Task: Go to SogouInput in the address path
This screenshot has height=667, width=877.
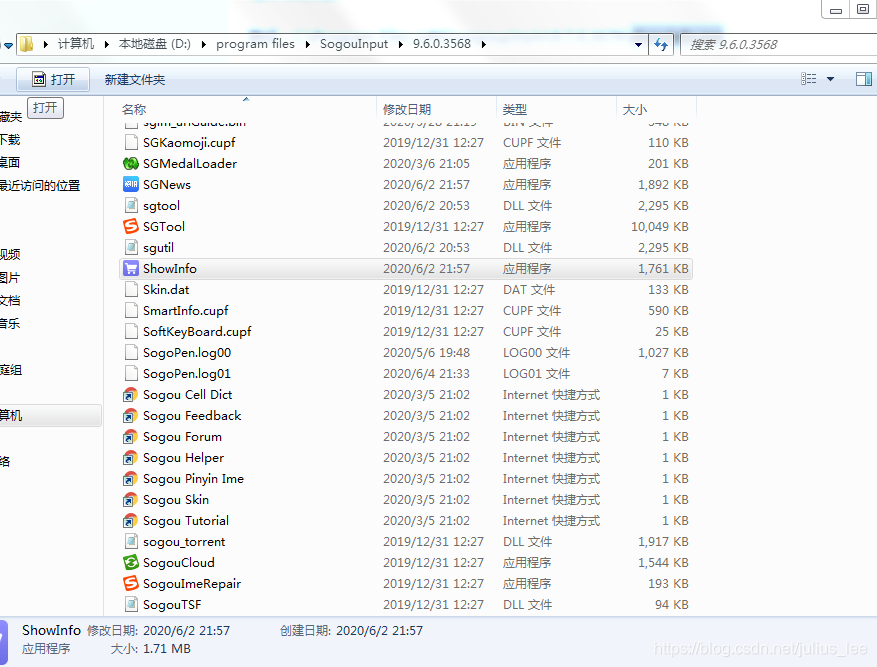Action: pos(353,44)
